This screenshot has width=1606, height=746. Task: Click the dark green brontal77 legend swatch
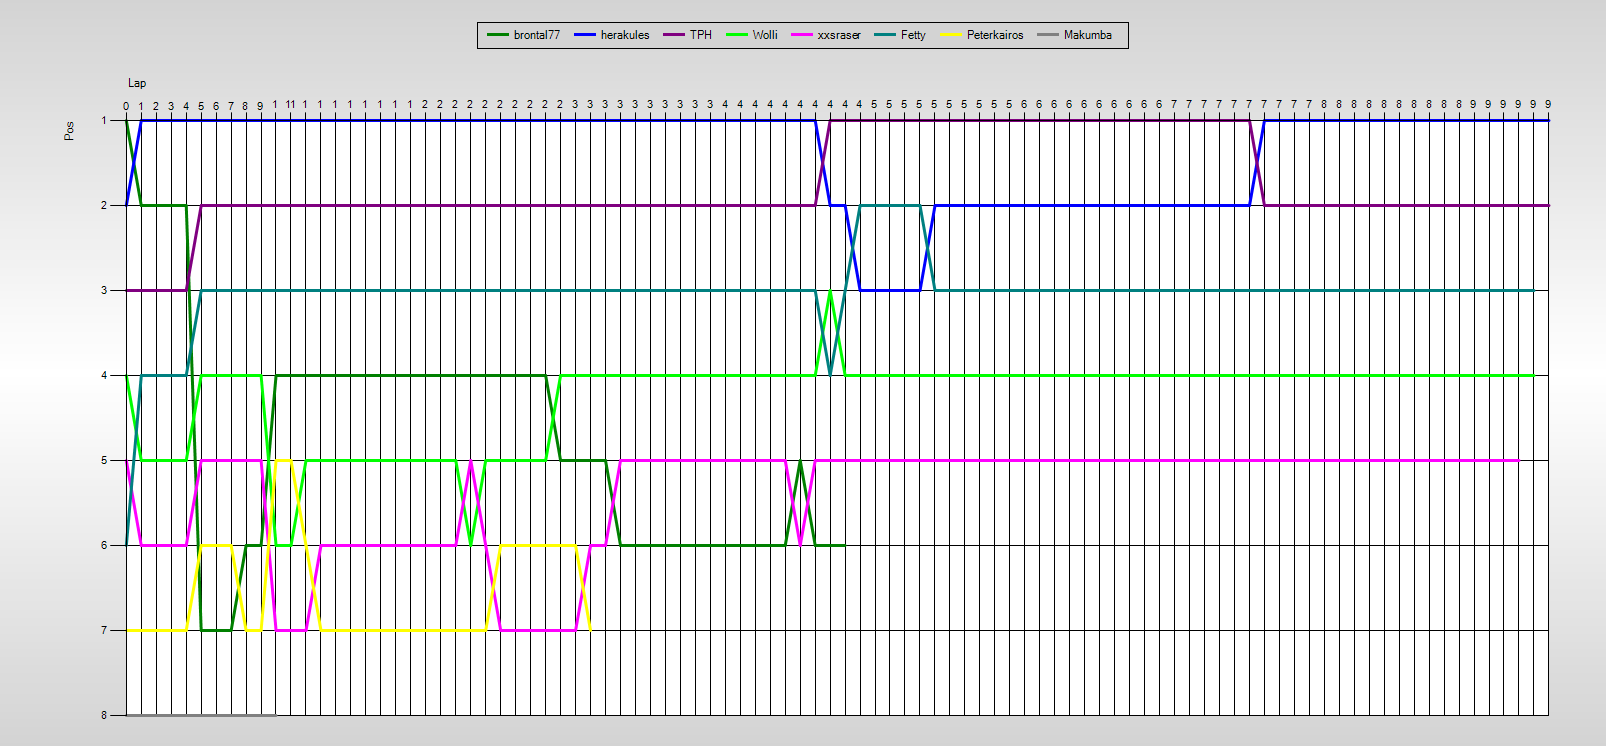[x=498, y=35]
